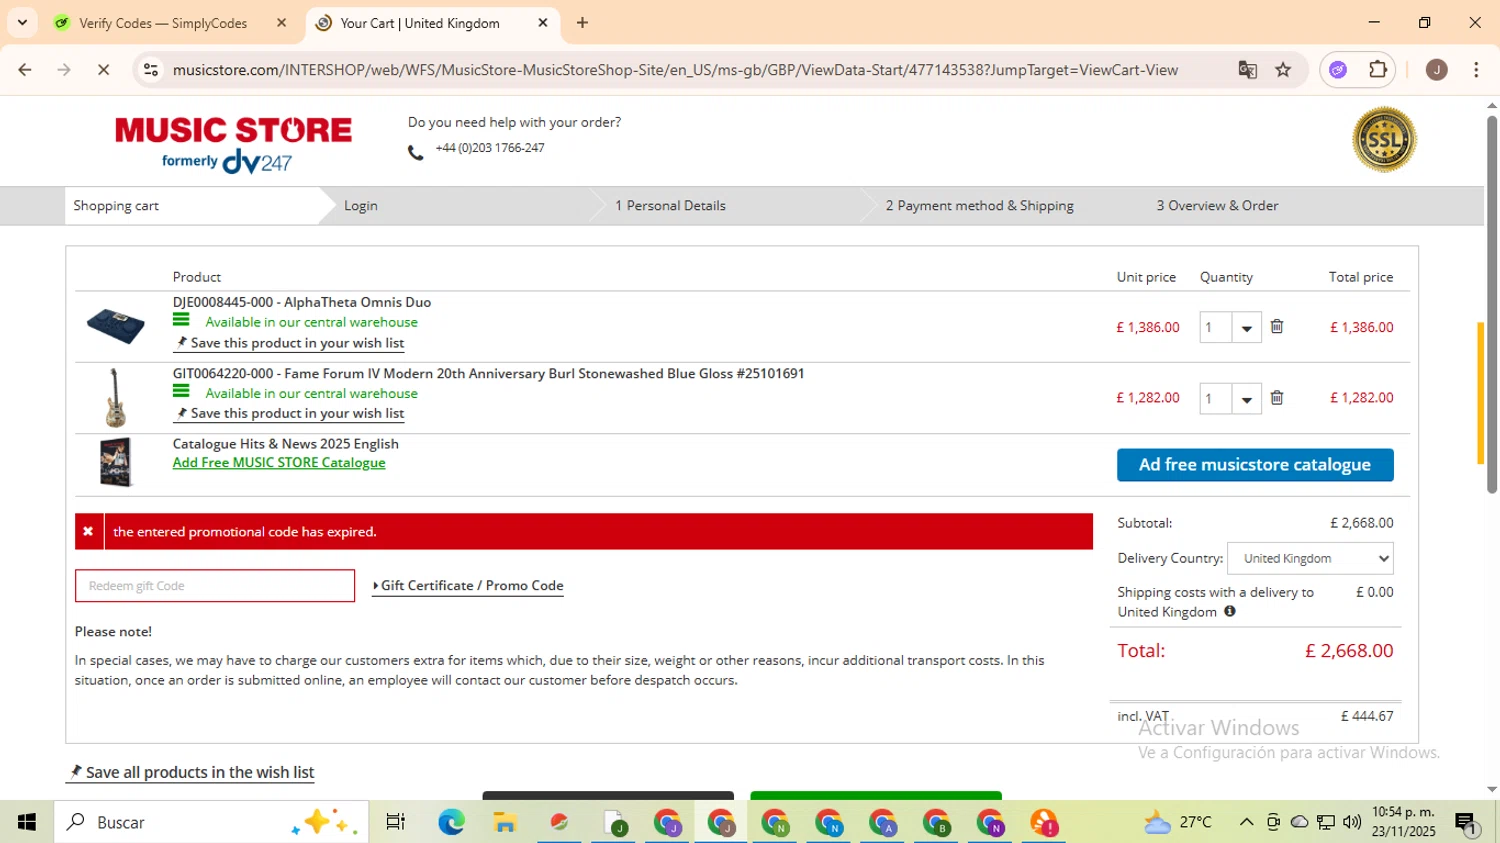Close the Verify Codes — SimplyCodes tab

pyautogui.click(x=281, y=23)
